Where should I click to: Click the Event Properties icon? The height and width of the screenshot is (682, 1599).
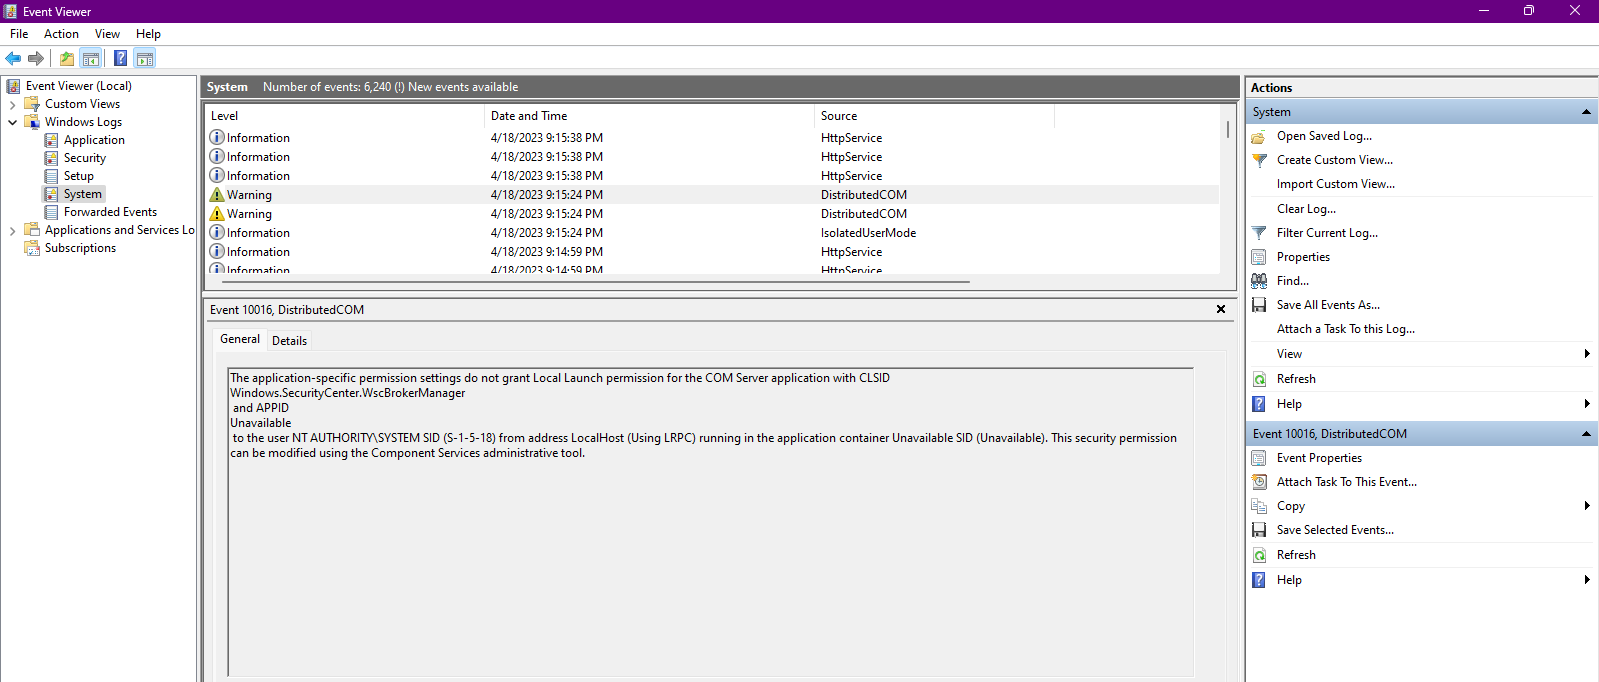point(1259,458)
